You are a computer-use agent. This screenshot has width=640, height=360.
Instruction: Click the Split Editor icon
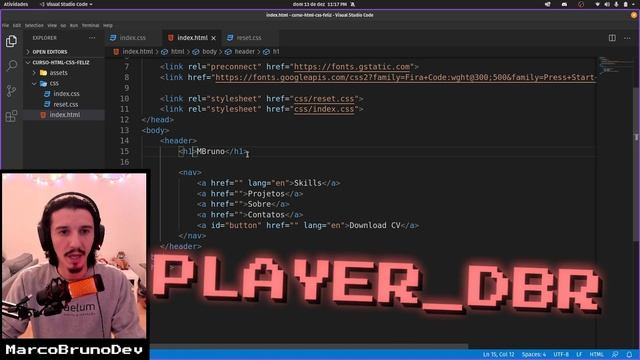612,38
